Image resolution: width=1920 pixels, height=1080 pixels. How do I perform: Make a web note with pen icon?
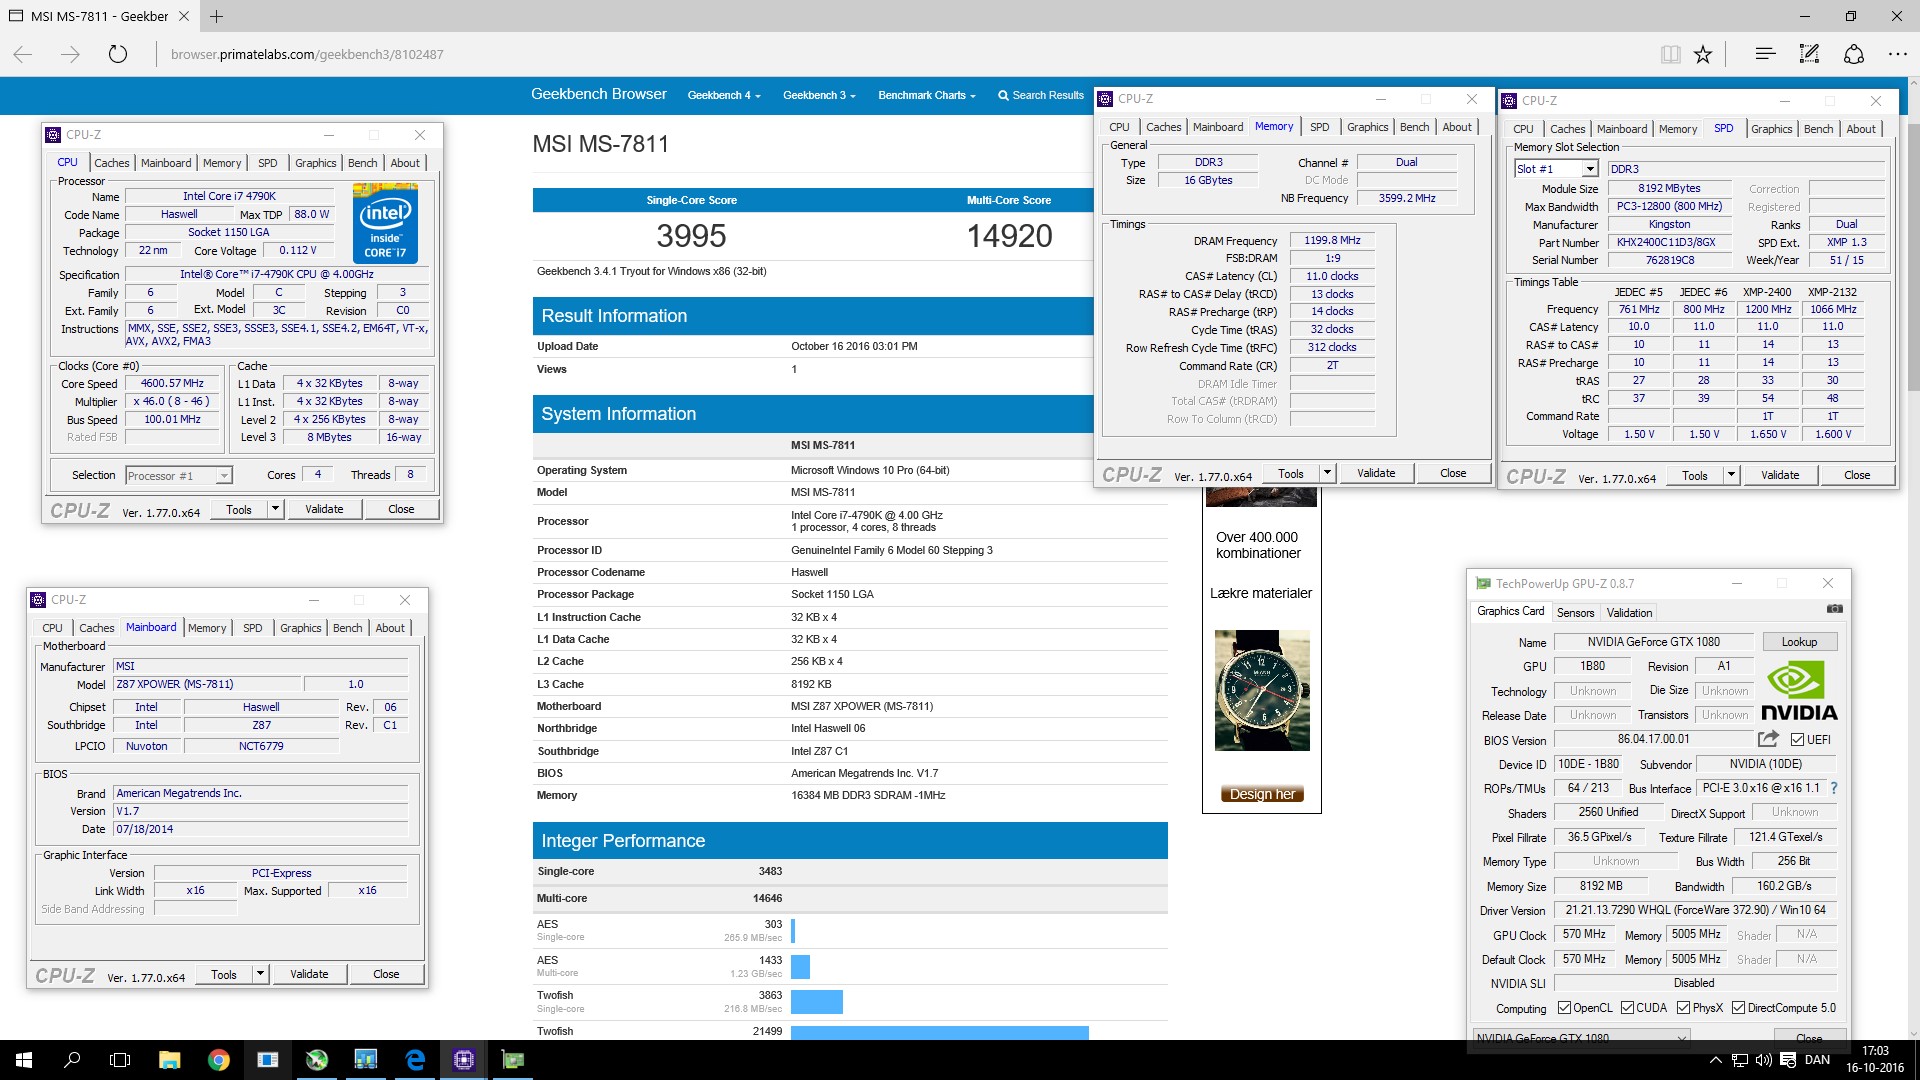(x=1809, y=54)
